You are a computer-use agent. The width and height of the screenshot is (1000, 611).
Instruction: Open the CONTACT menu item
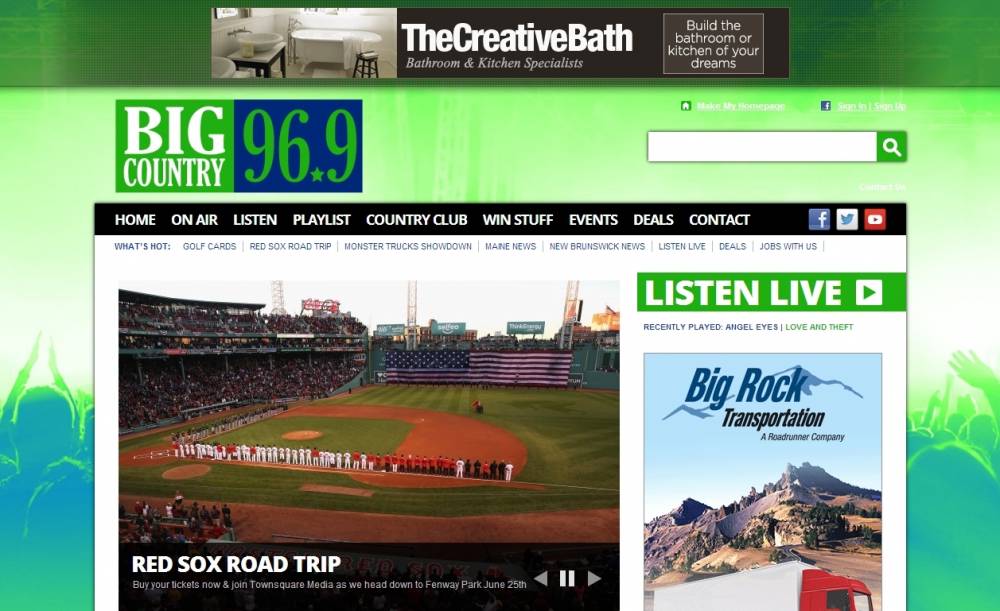719,220
